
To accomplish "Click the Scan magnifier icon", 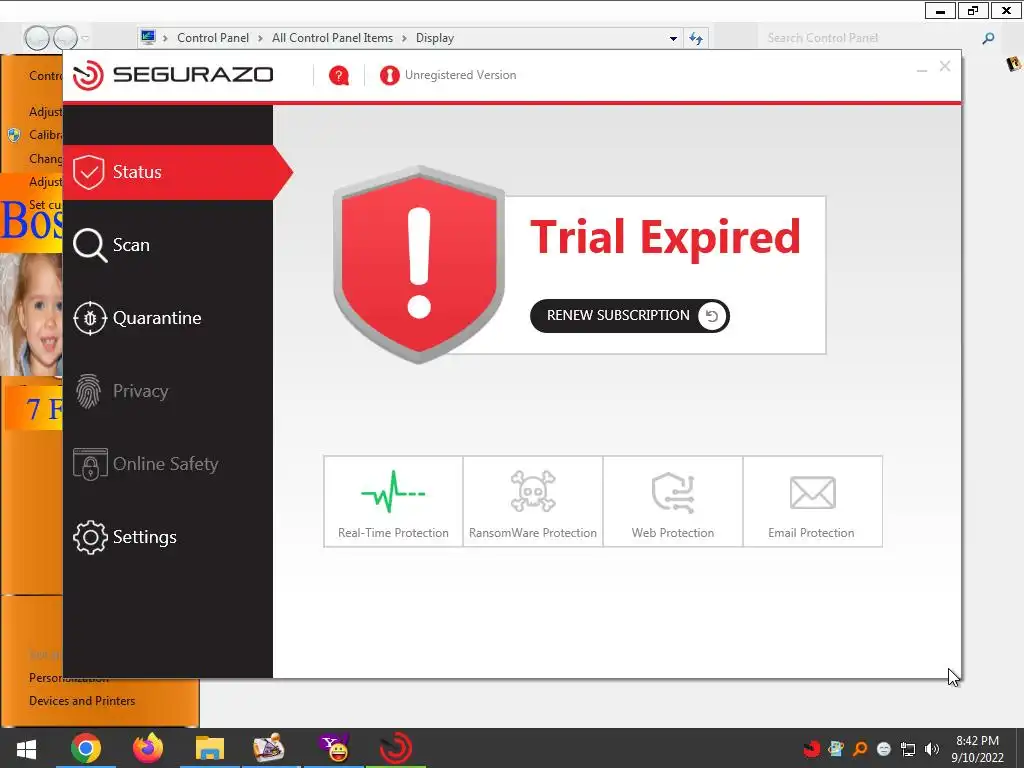I will 89,246.
